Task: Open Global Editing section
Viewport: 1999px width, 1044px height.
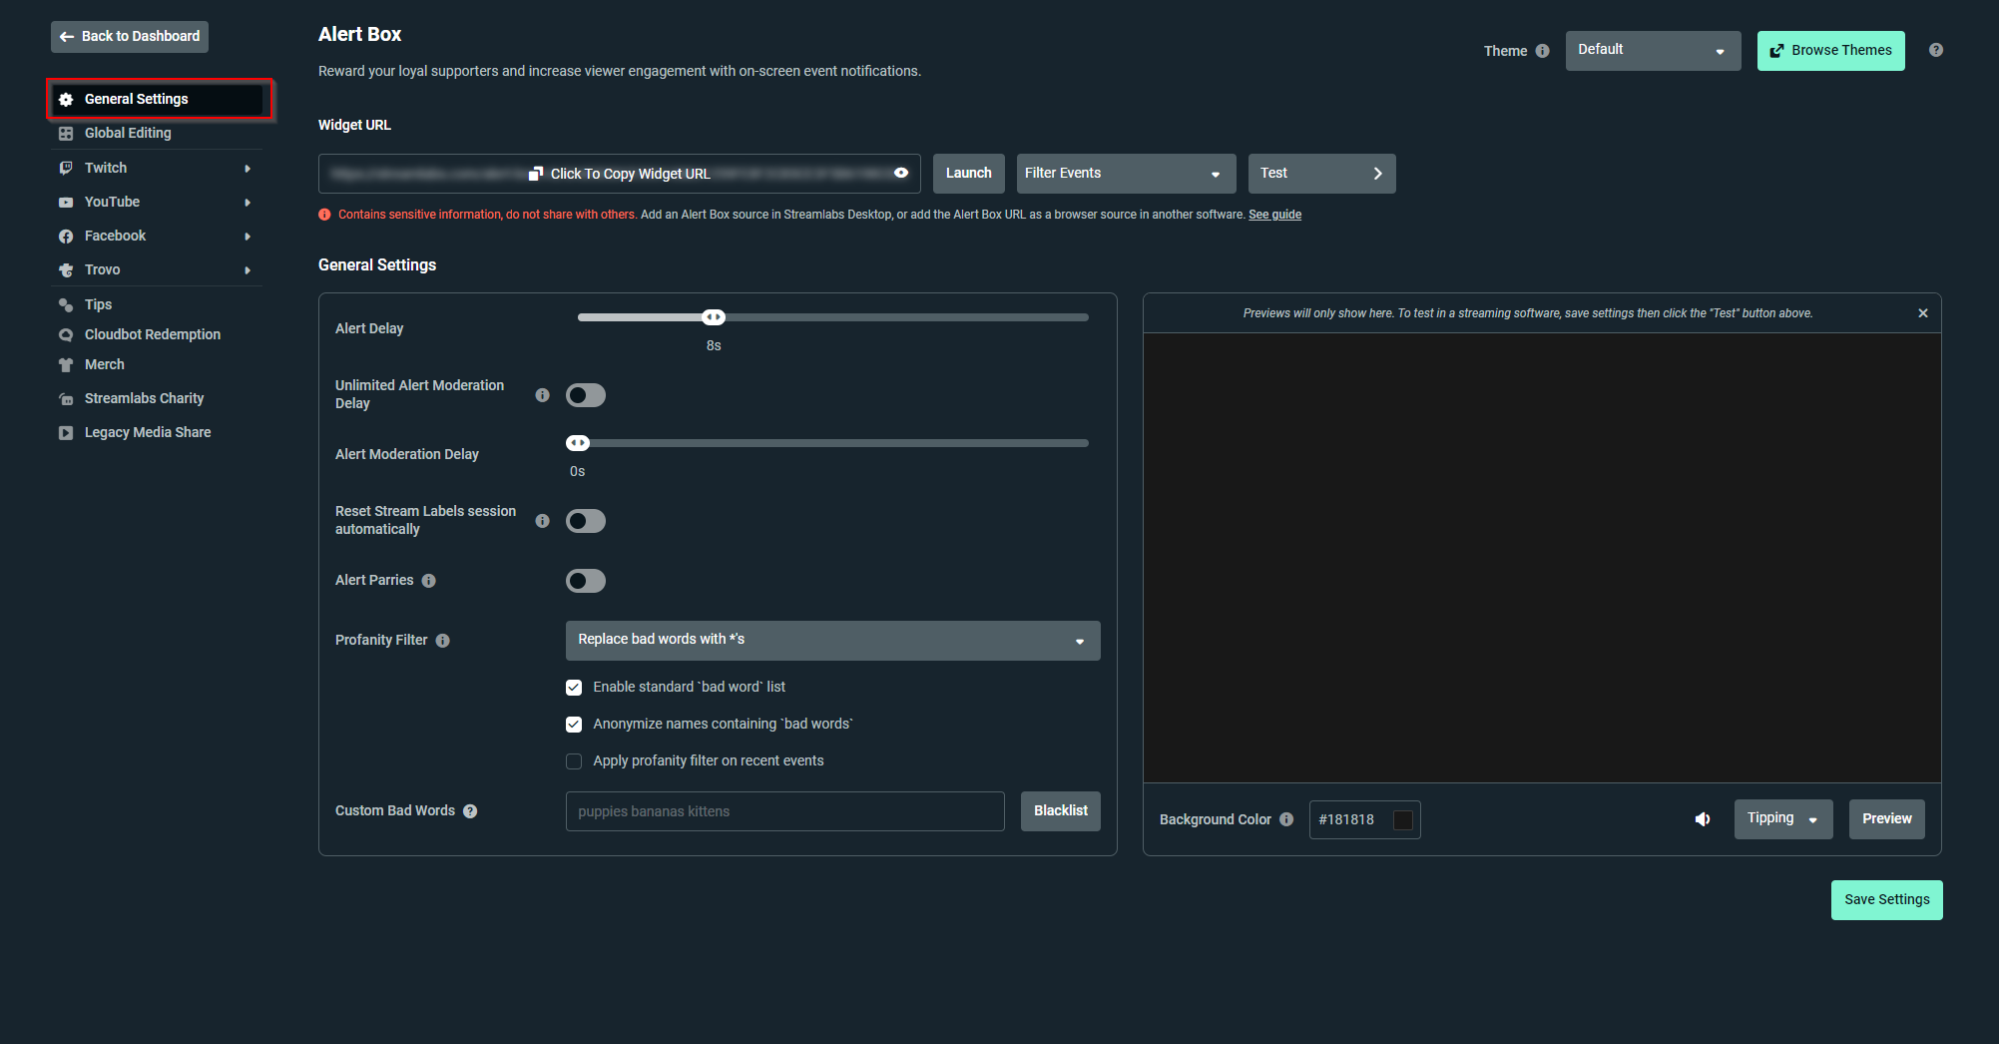Action: pos(157,133)
